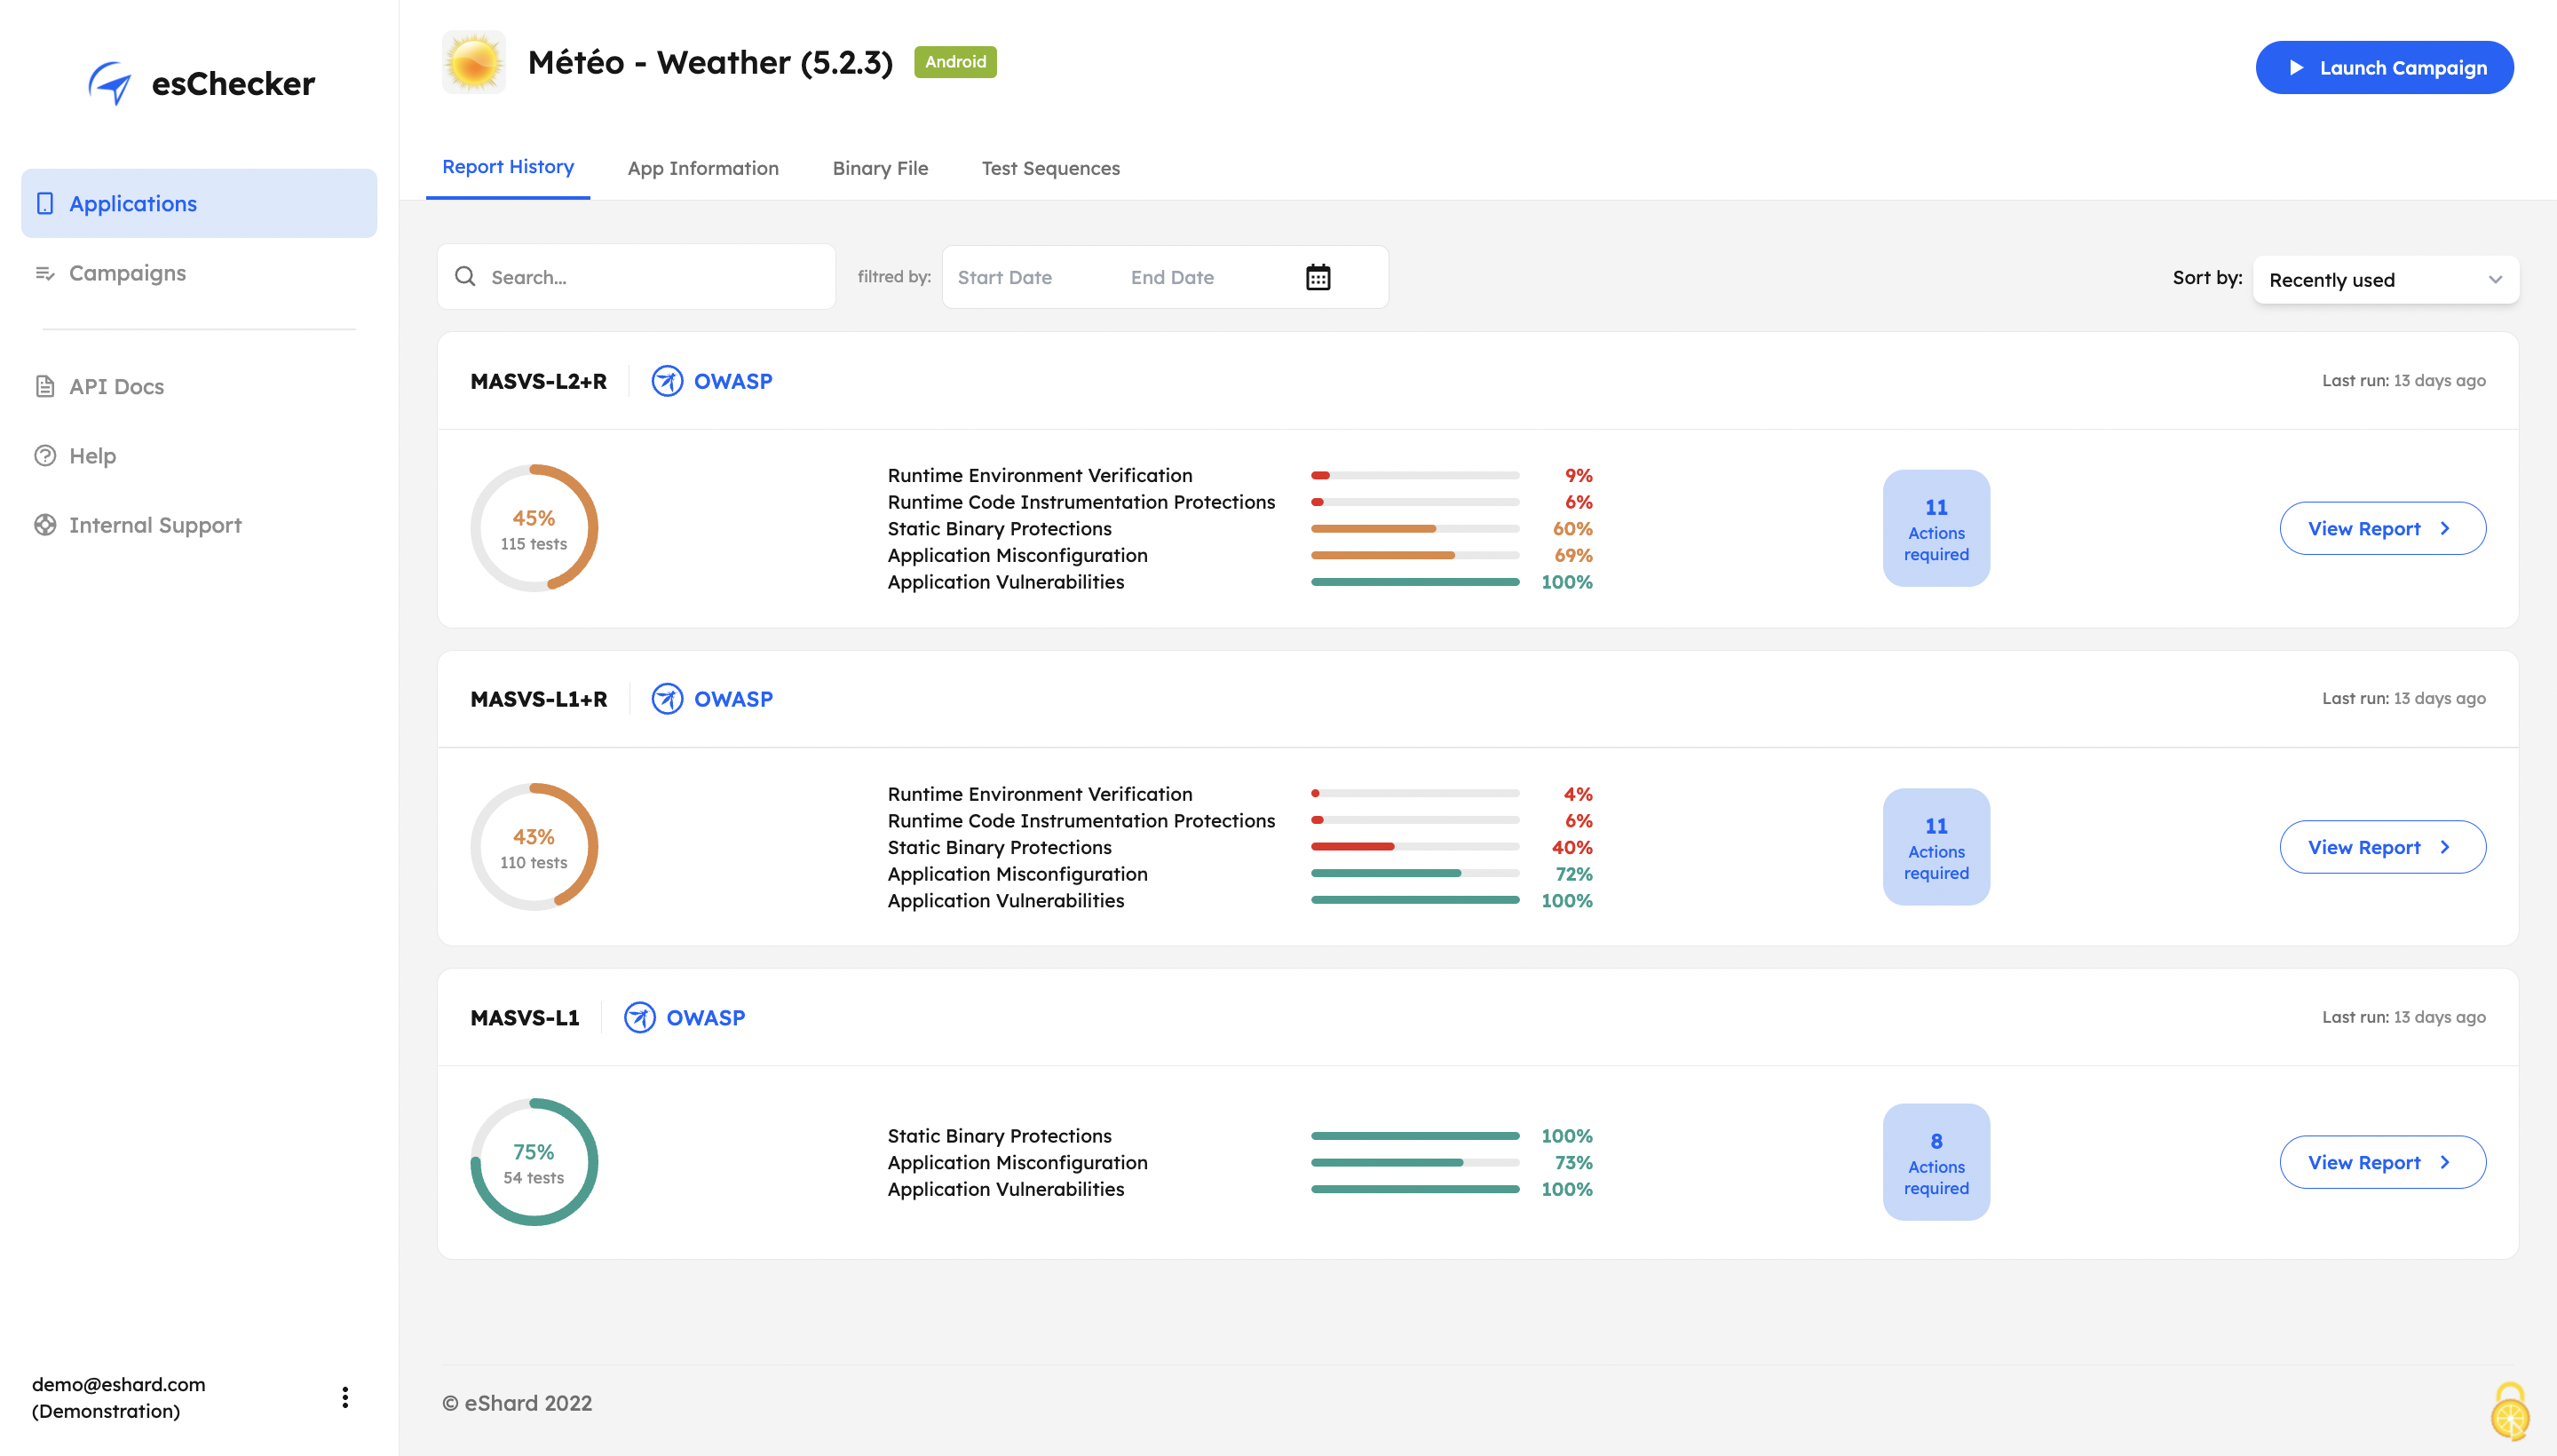Open the Start Date picker field
The height and width of the screenshot is (1456, 2557).
1004,277
